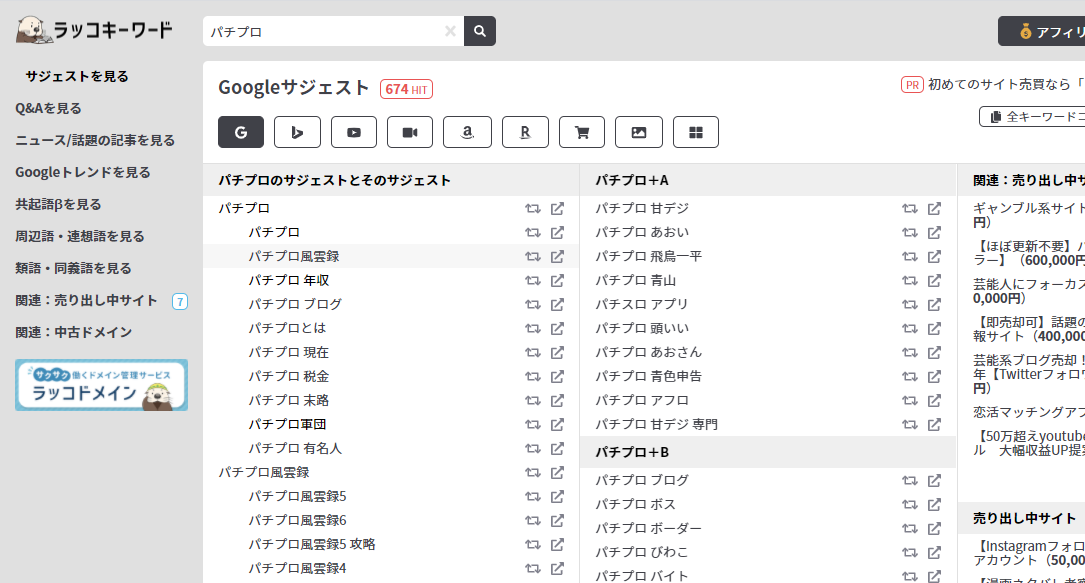Select the パチプロ風雲録 suggestion under パチプロ

pyautogui.click(x=293, y=257)
